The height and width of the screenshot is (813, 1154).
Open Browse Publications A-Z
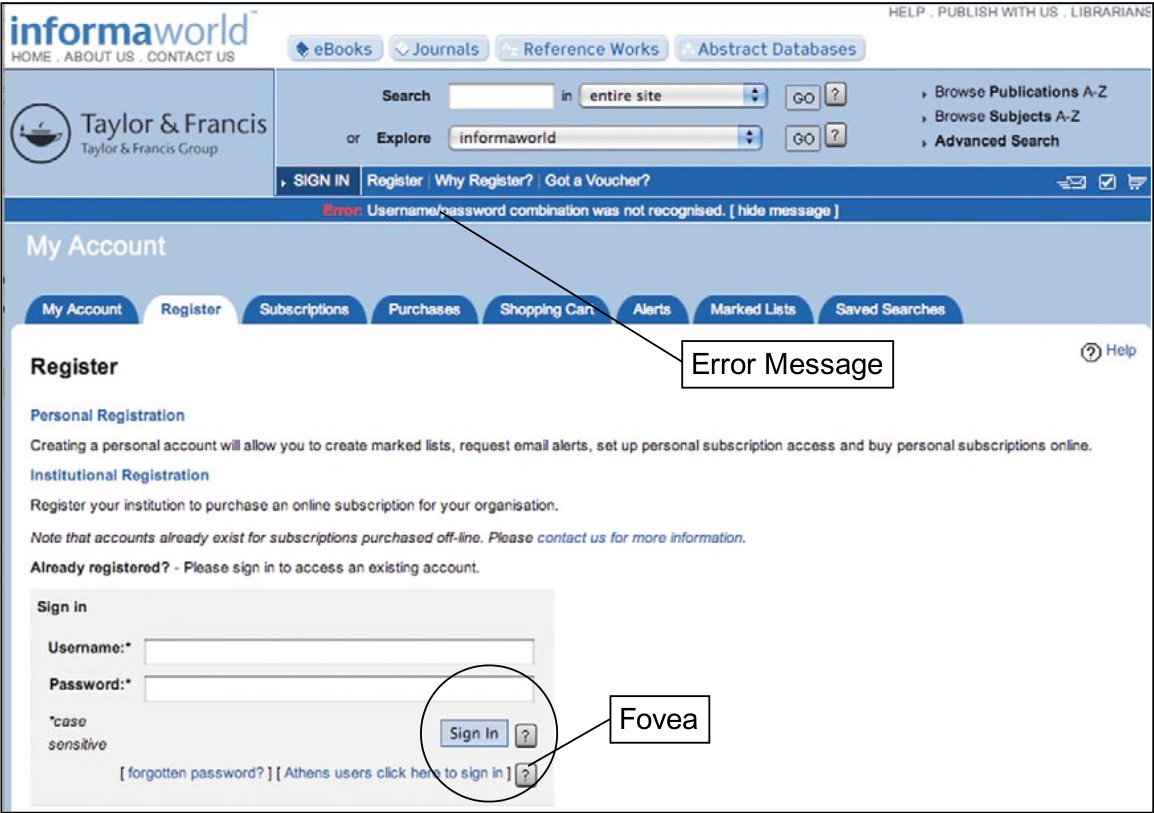pyautogui.click(x=1020, y=92)
